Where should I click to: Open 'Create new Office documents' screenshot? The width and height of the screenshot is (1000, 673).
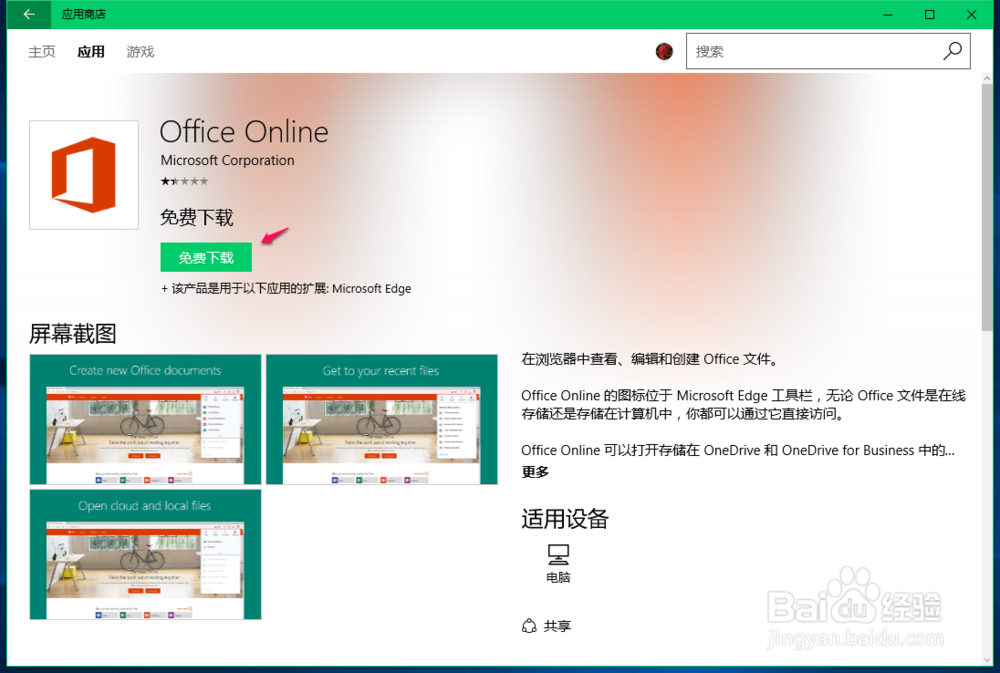(145, 420)
